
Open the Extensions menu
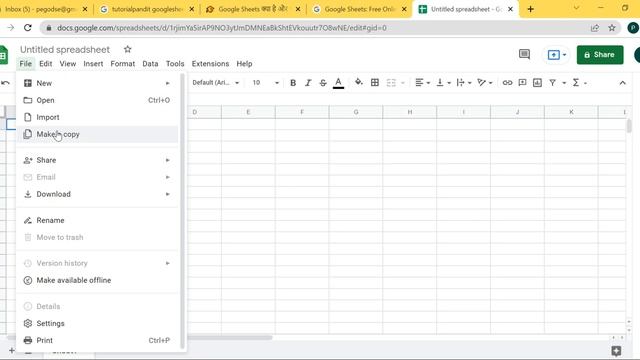(x=210, y=64)
